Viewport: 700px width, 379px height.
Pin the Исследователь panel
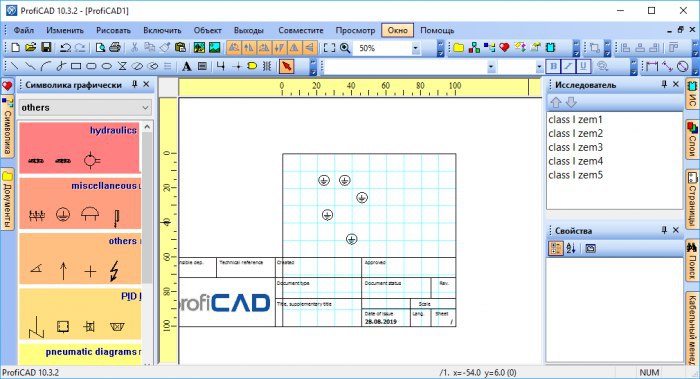tap(664, 84)
